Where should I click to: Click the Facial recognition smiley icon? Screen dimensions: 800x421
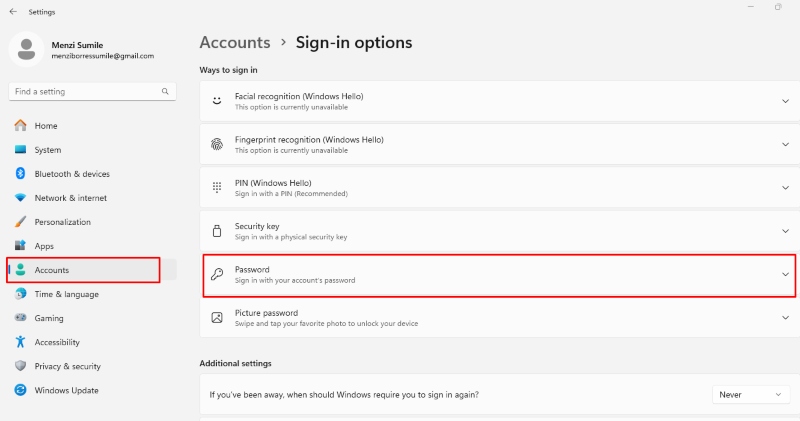click(x=217, y=101)
